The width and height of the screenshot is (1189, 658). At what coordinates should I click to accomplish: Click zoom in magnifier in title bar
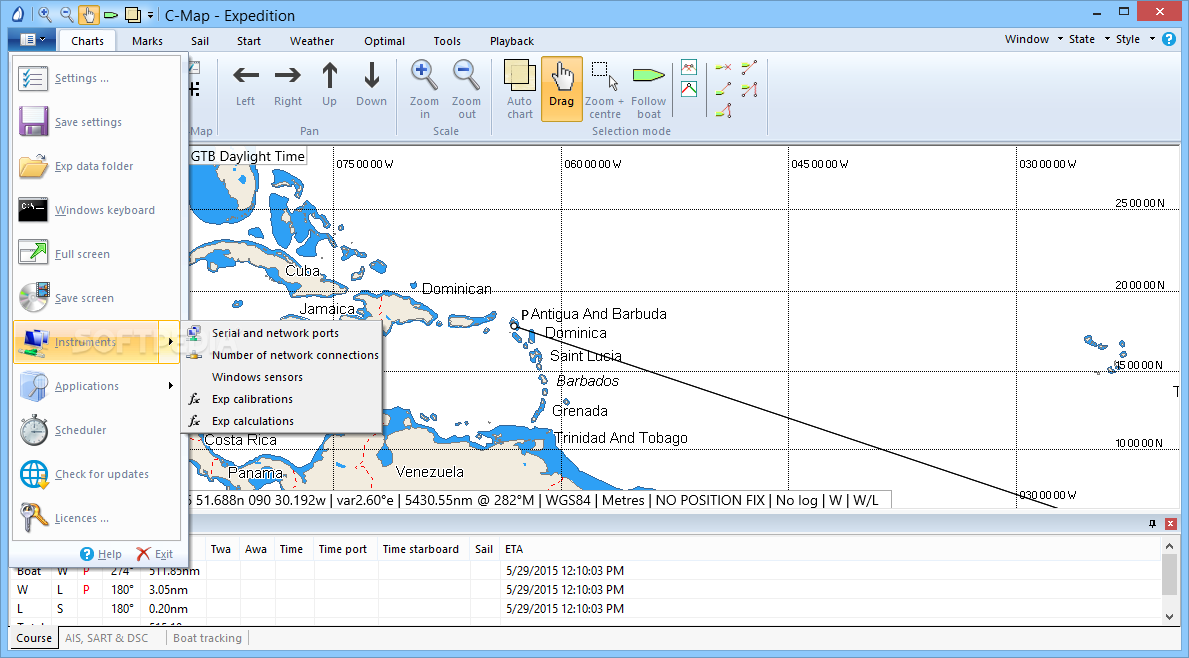pos(45,14)
